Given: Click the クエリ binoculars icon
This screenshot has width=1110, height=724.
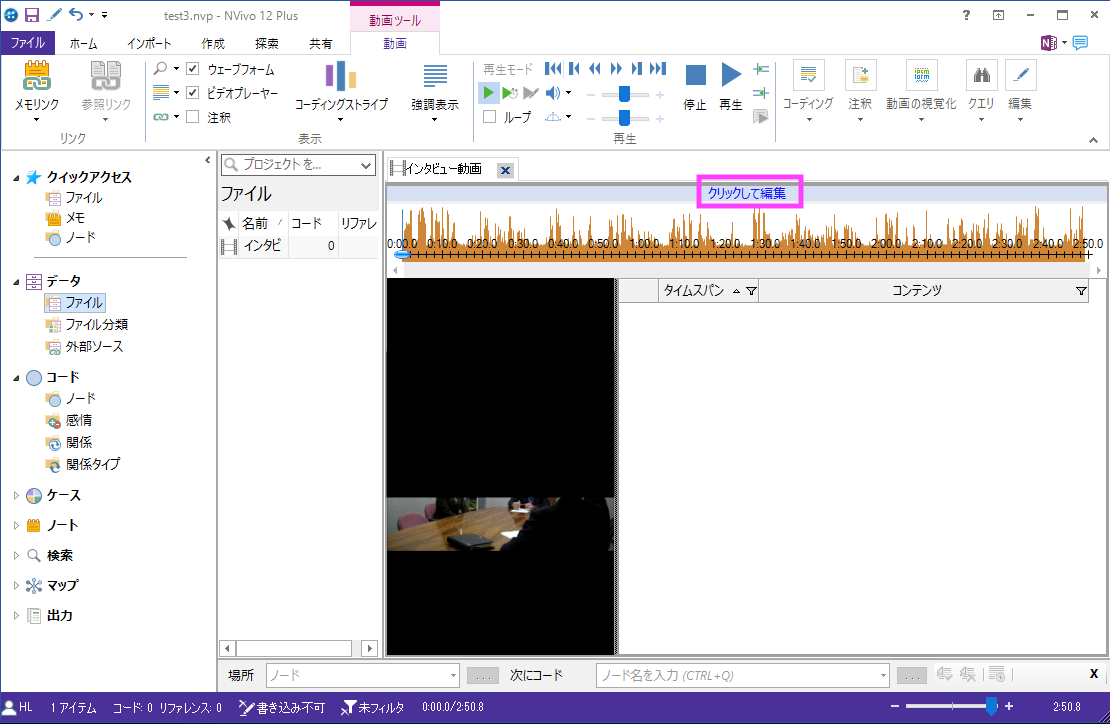Looking at the screenshot, I should pos(981,78).
